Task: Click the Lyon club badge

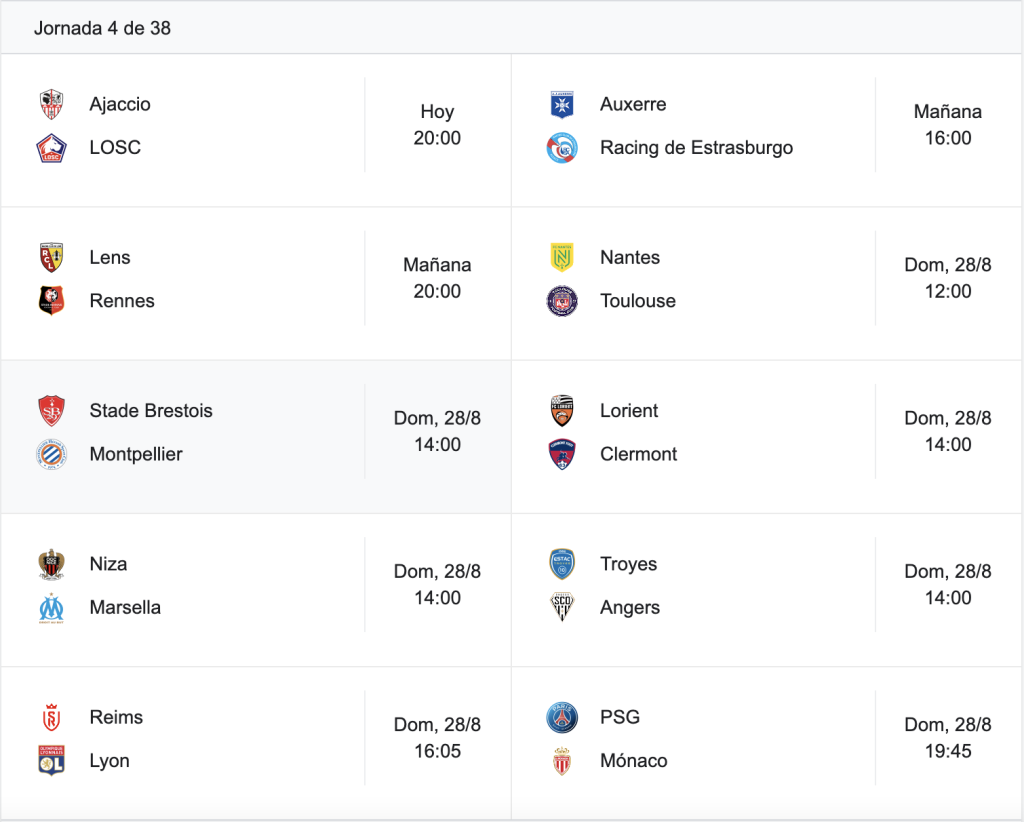Action: coord(51,761)
